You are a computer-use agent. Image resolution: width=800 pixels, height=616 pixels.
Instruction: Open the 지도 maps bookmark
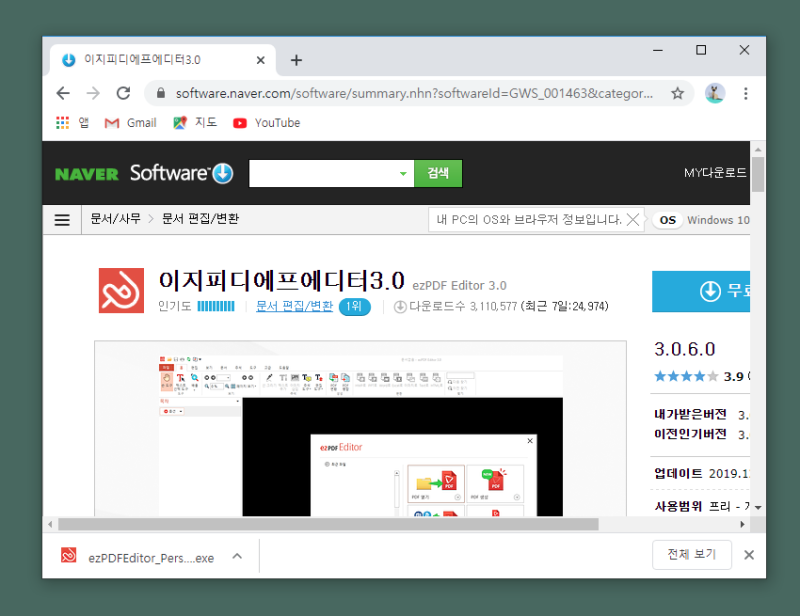195,122
